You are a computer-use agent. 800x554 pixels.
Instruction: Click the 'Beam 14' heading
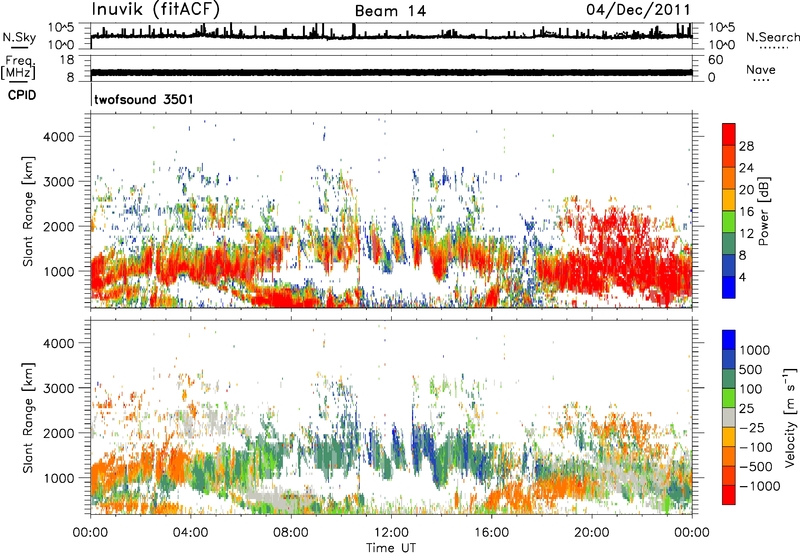tap(390, 11)
